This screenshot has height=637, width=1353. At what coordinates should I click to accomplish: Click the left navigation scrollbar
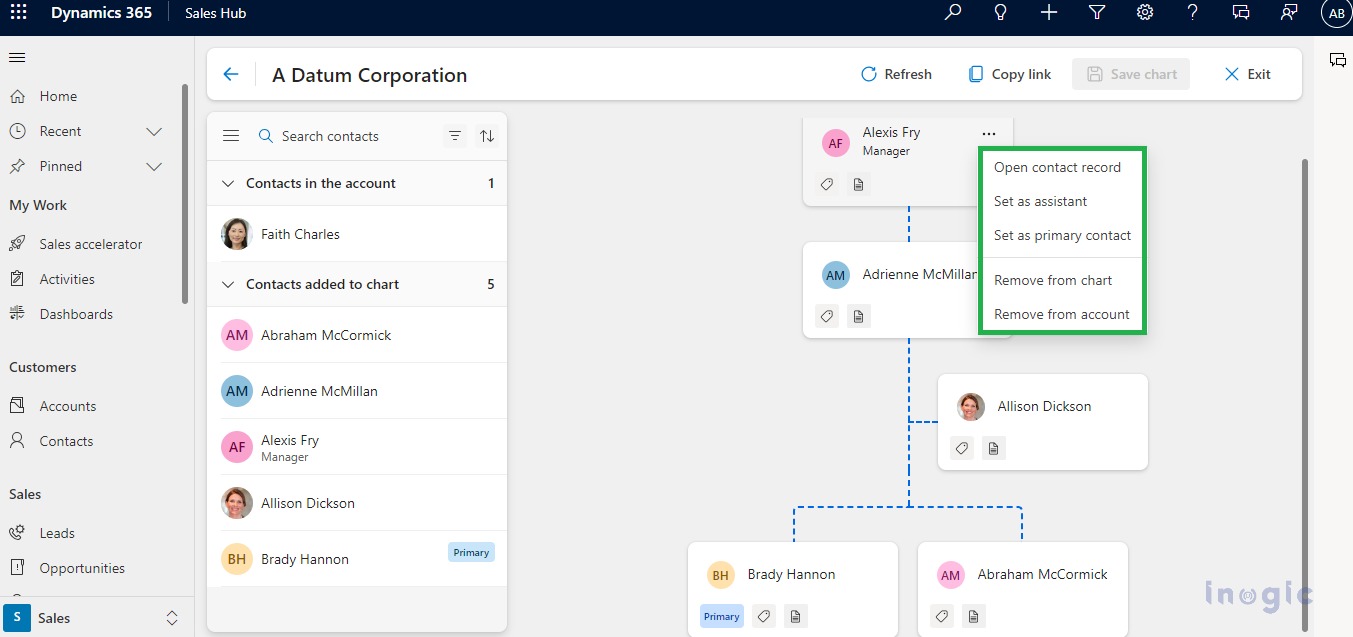(185, 192)
